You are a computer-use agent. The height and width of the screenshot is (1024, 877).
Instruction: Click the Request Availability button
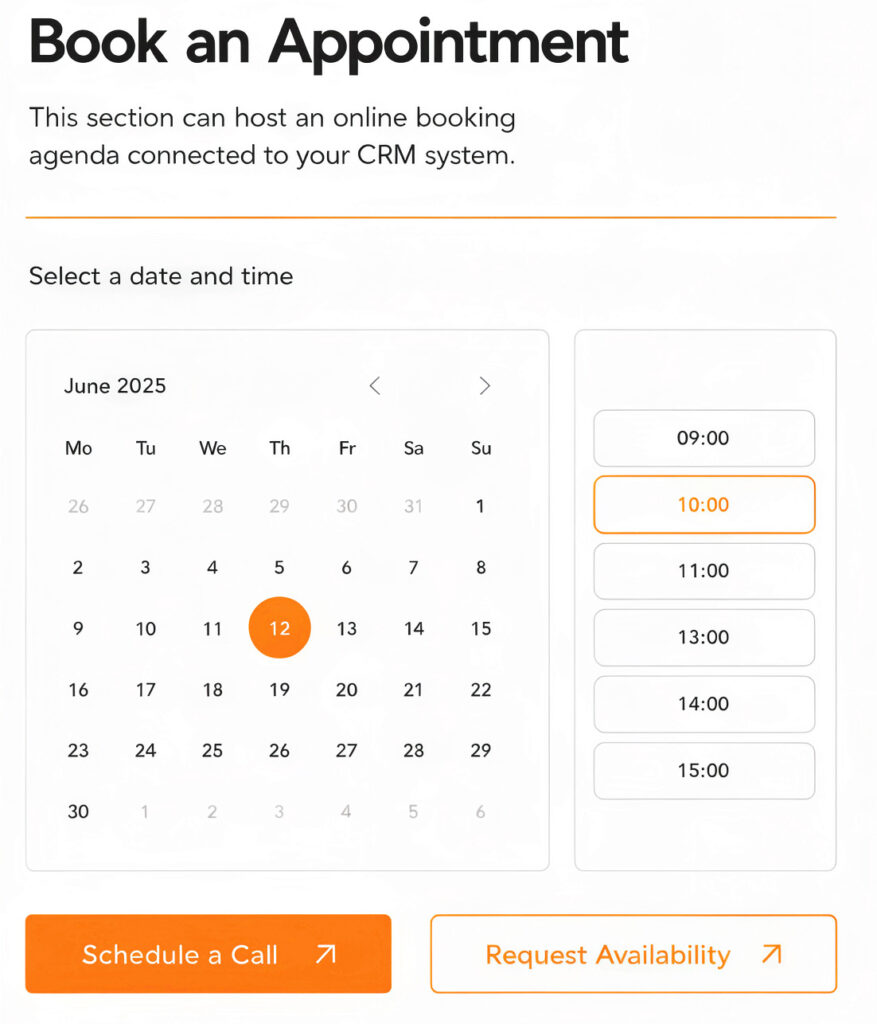point(633,954)
